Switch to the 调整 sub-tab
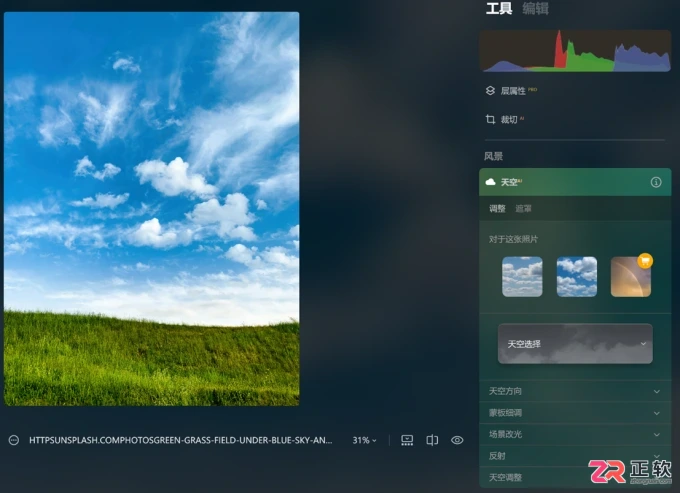The height and width of the screenshot is (493, 680). pyautogui.click(x=497, y=209)
